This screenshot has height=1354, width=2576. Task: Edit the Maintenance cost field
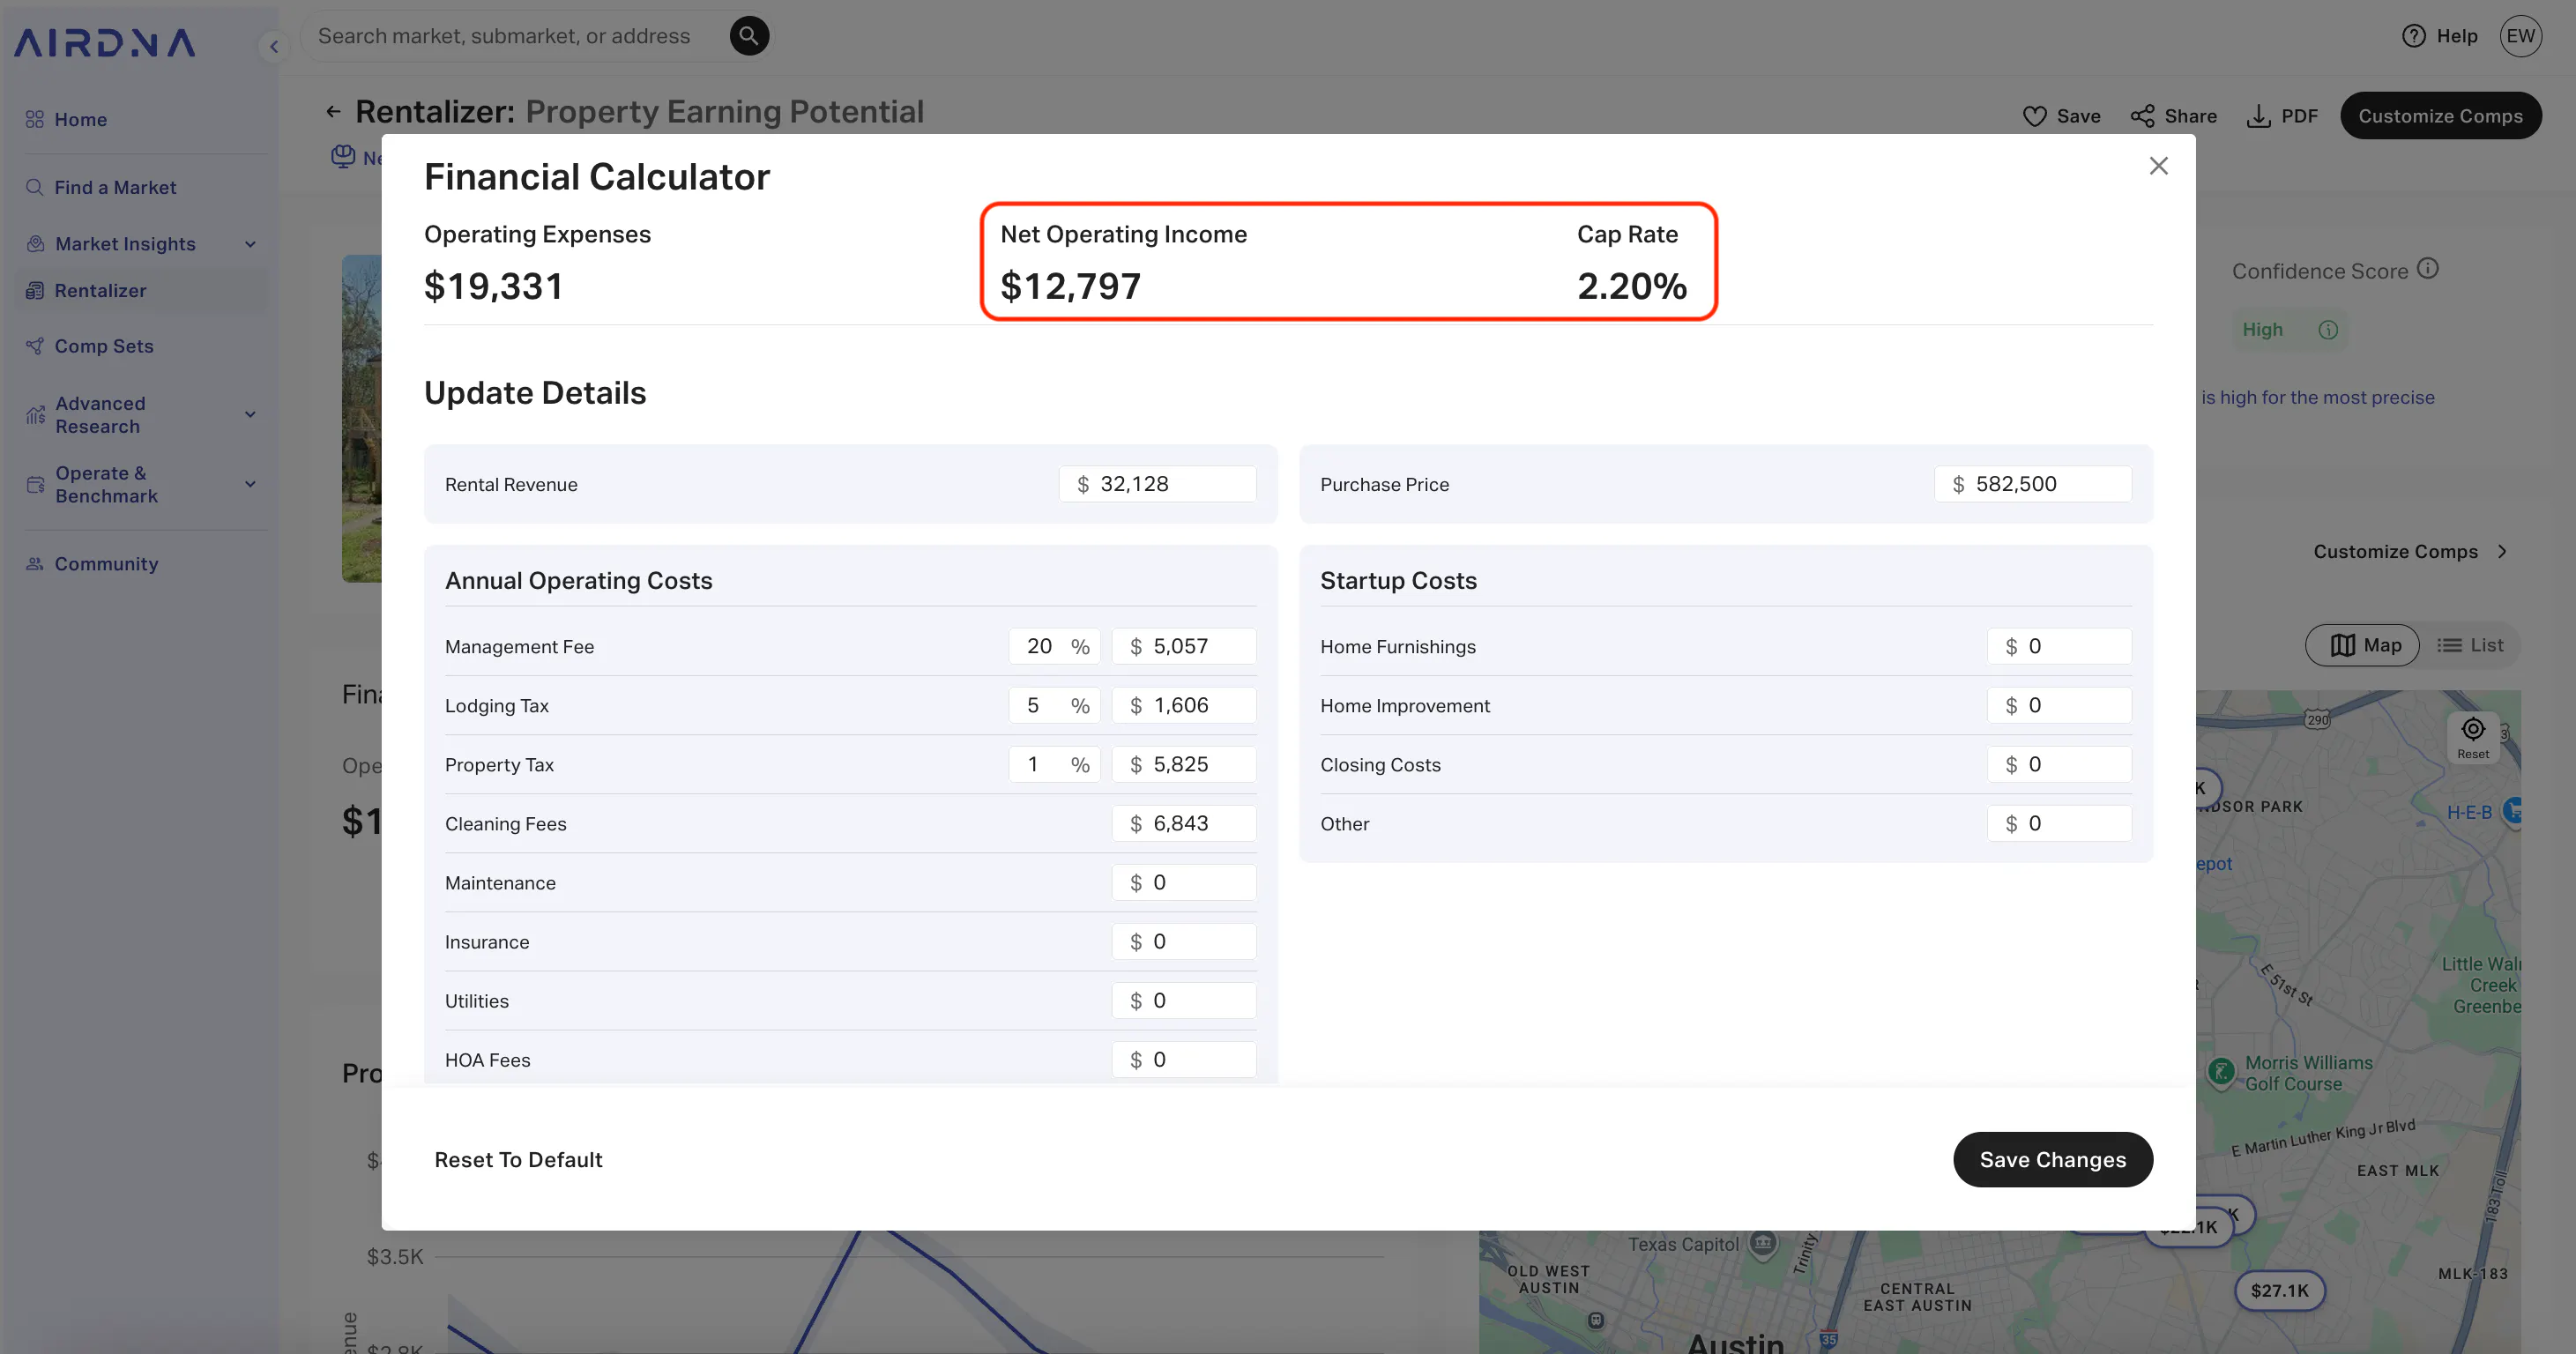1184,883
